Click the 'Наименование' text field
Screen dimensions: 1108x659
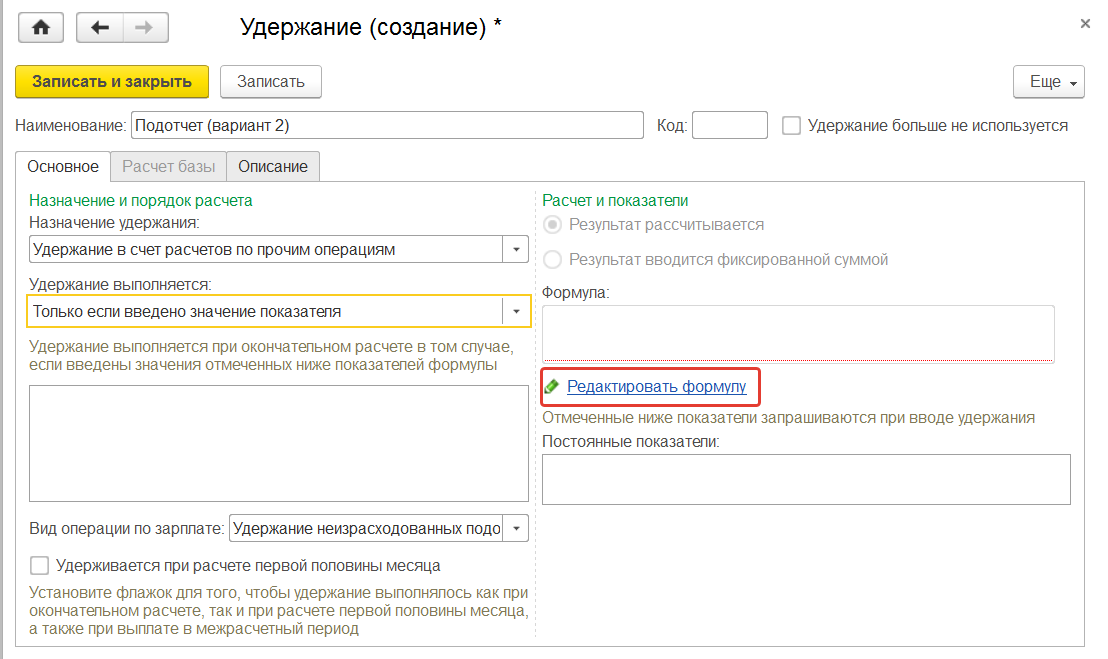point(387,126)
